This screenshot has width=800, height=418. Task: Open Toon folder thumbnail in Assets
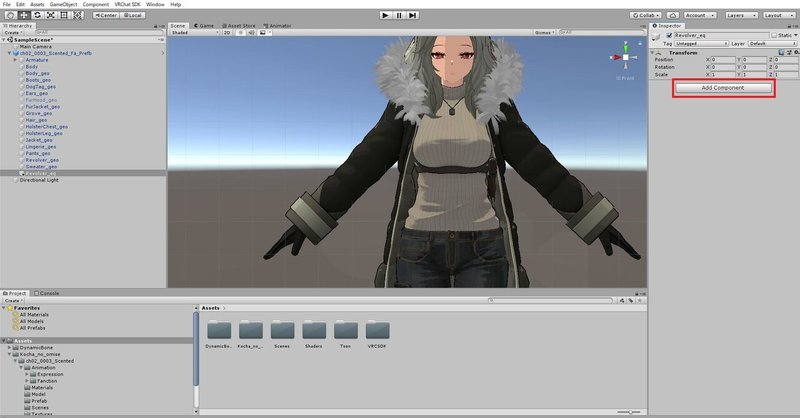point(345,330)
